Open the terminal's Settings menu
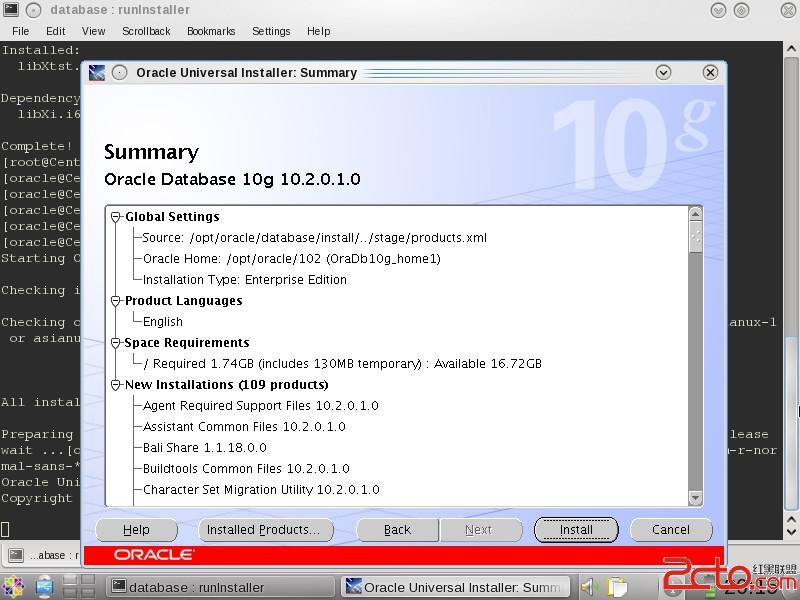Screen dimensions: 800x600 click(x=271, y=31)
